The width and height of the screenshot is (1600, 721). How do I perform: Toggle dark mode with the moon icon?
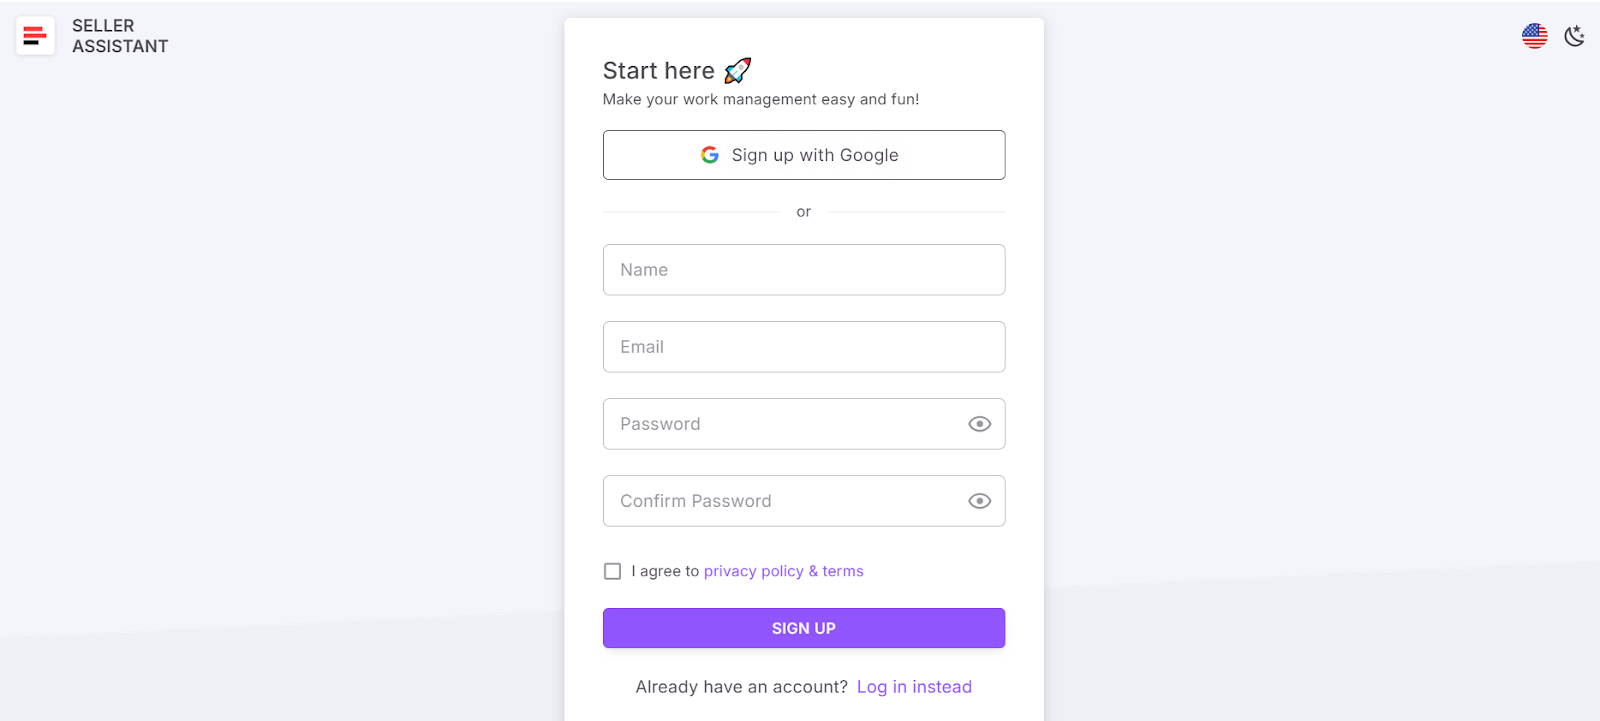coord(1573,35)
